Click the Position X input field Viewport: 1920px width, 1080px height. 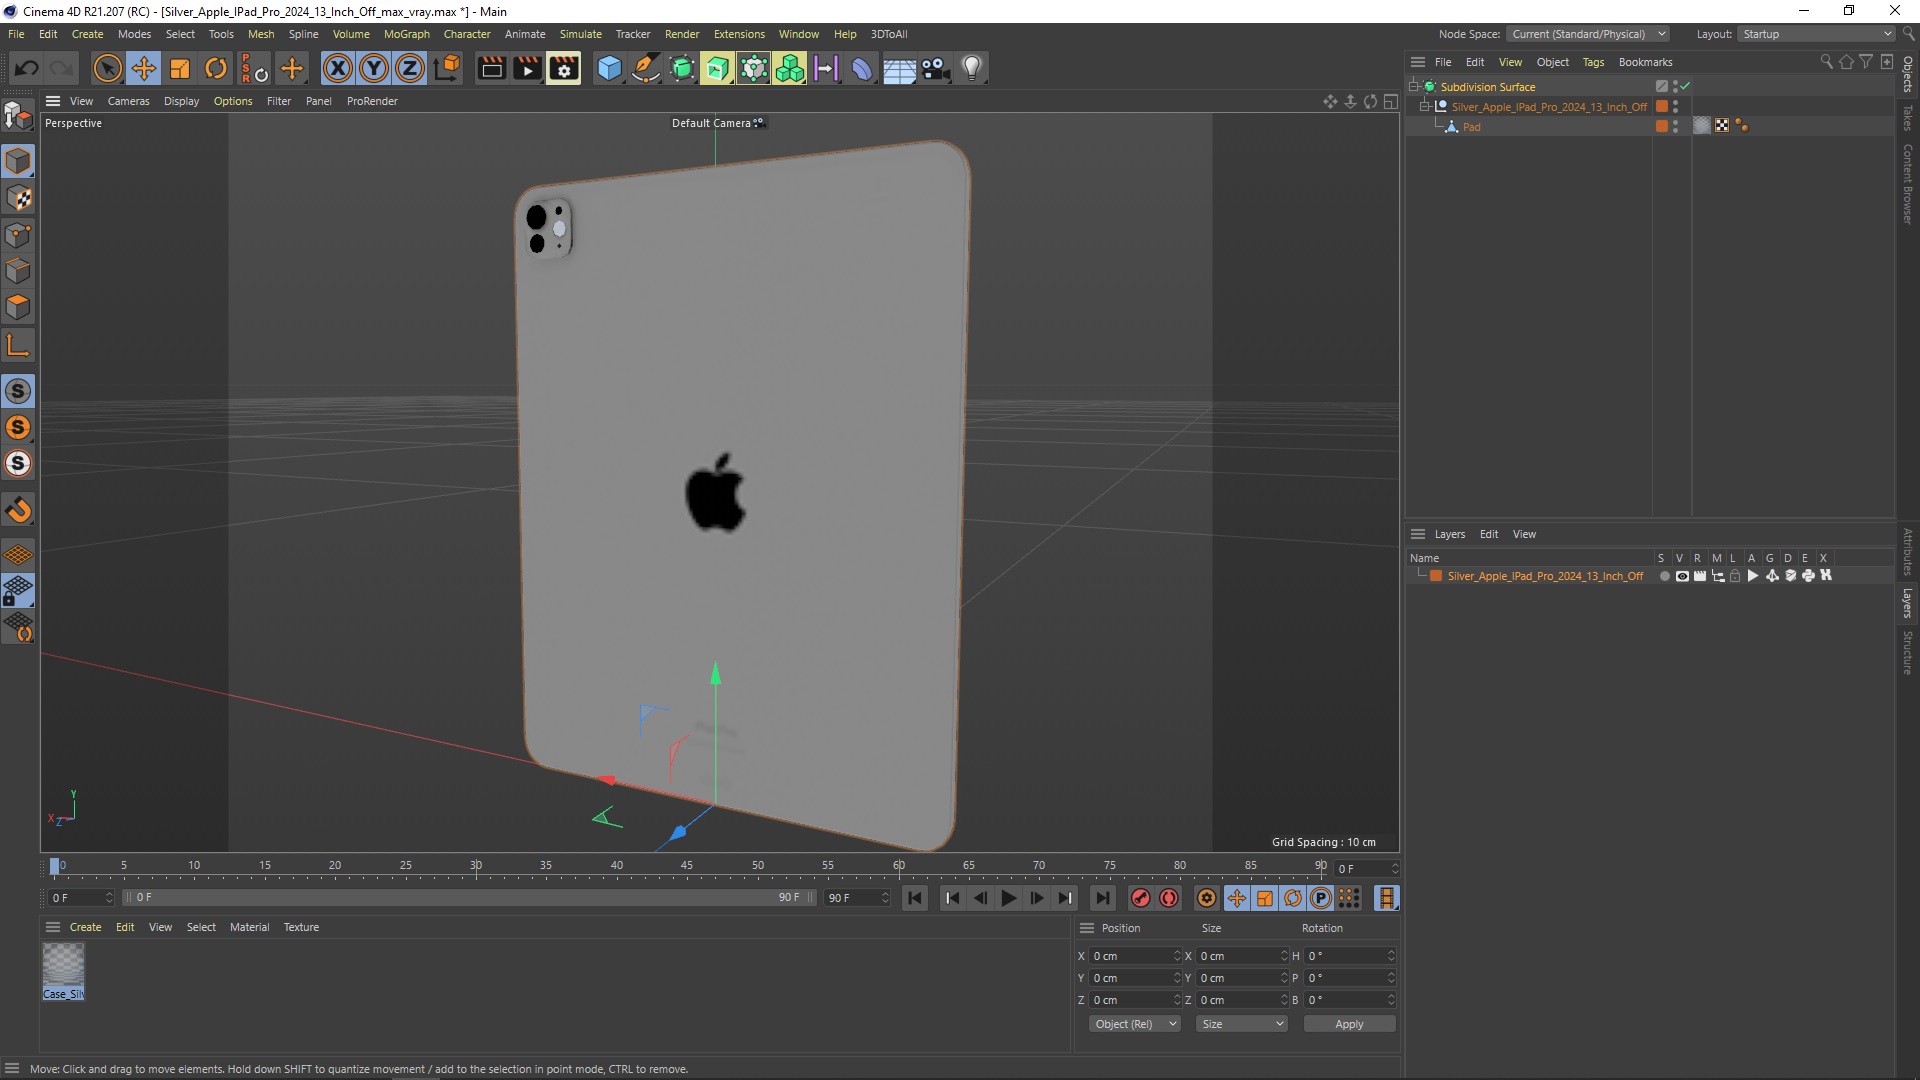tap(1135, 956)
